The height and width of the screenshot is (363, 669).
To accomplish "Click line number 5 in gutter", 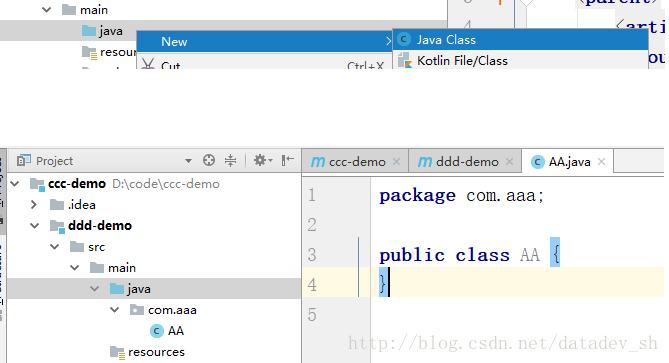I will 312,315.
